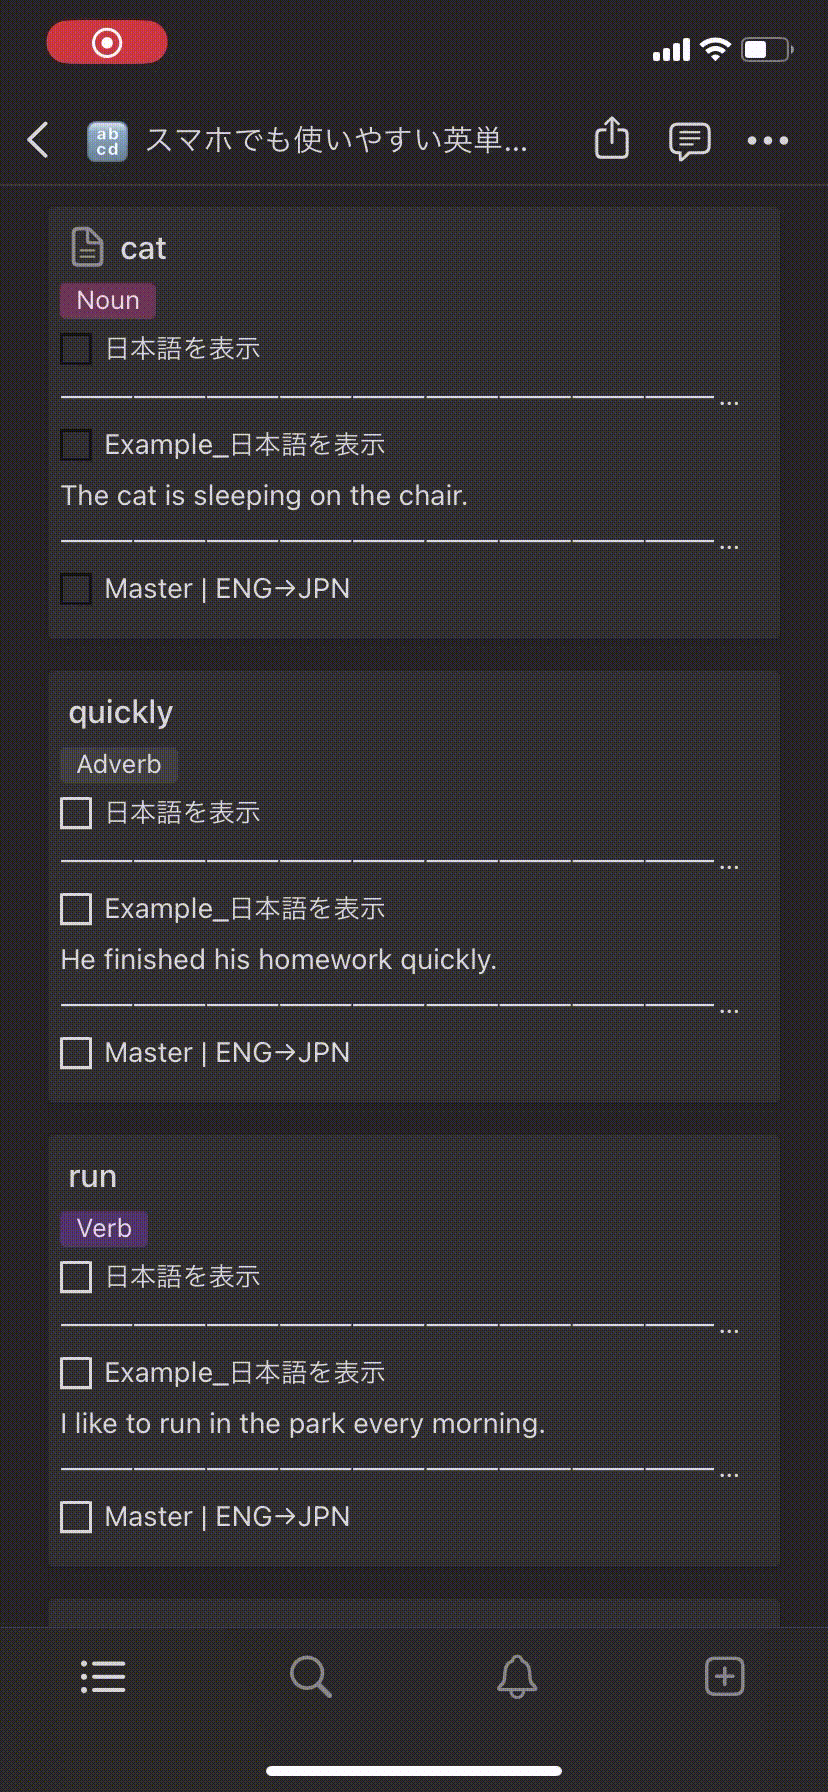Check Master | ENG→JPN on the quickly card
Viewport: 828px width, 1792px height.
(76, 1053)
